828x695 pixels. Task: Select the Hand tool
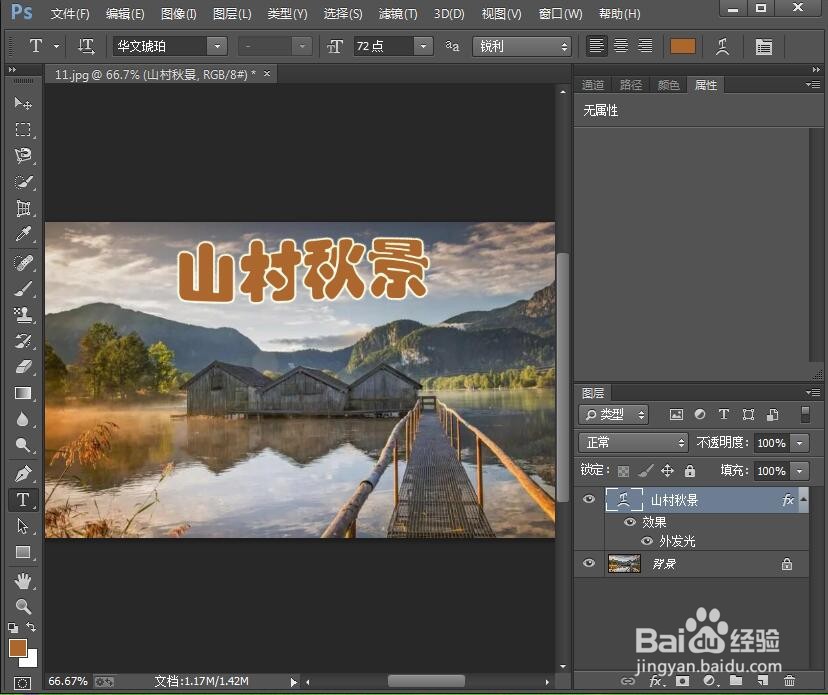[x=23, y=581]
